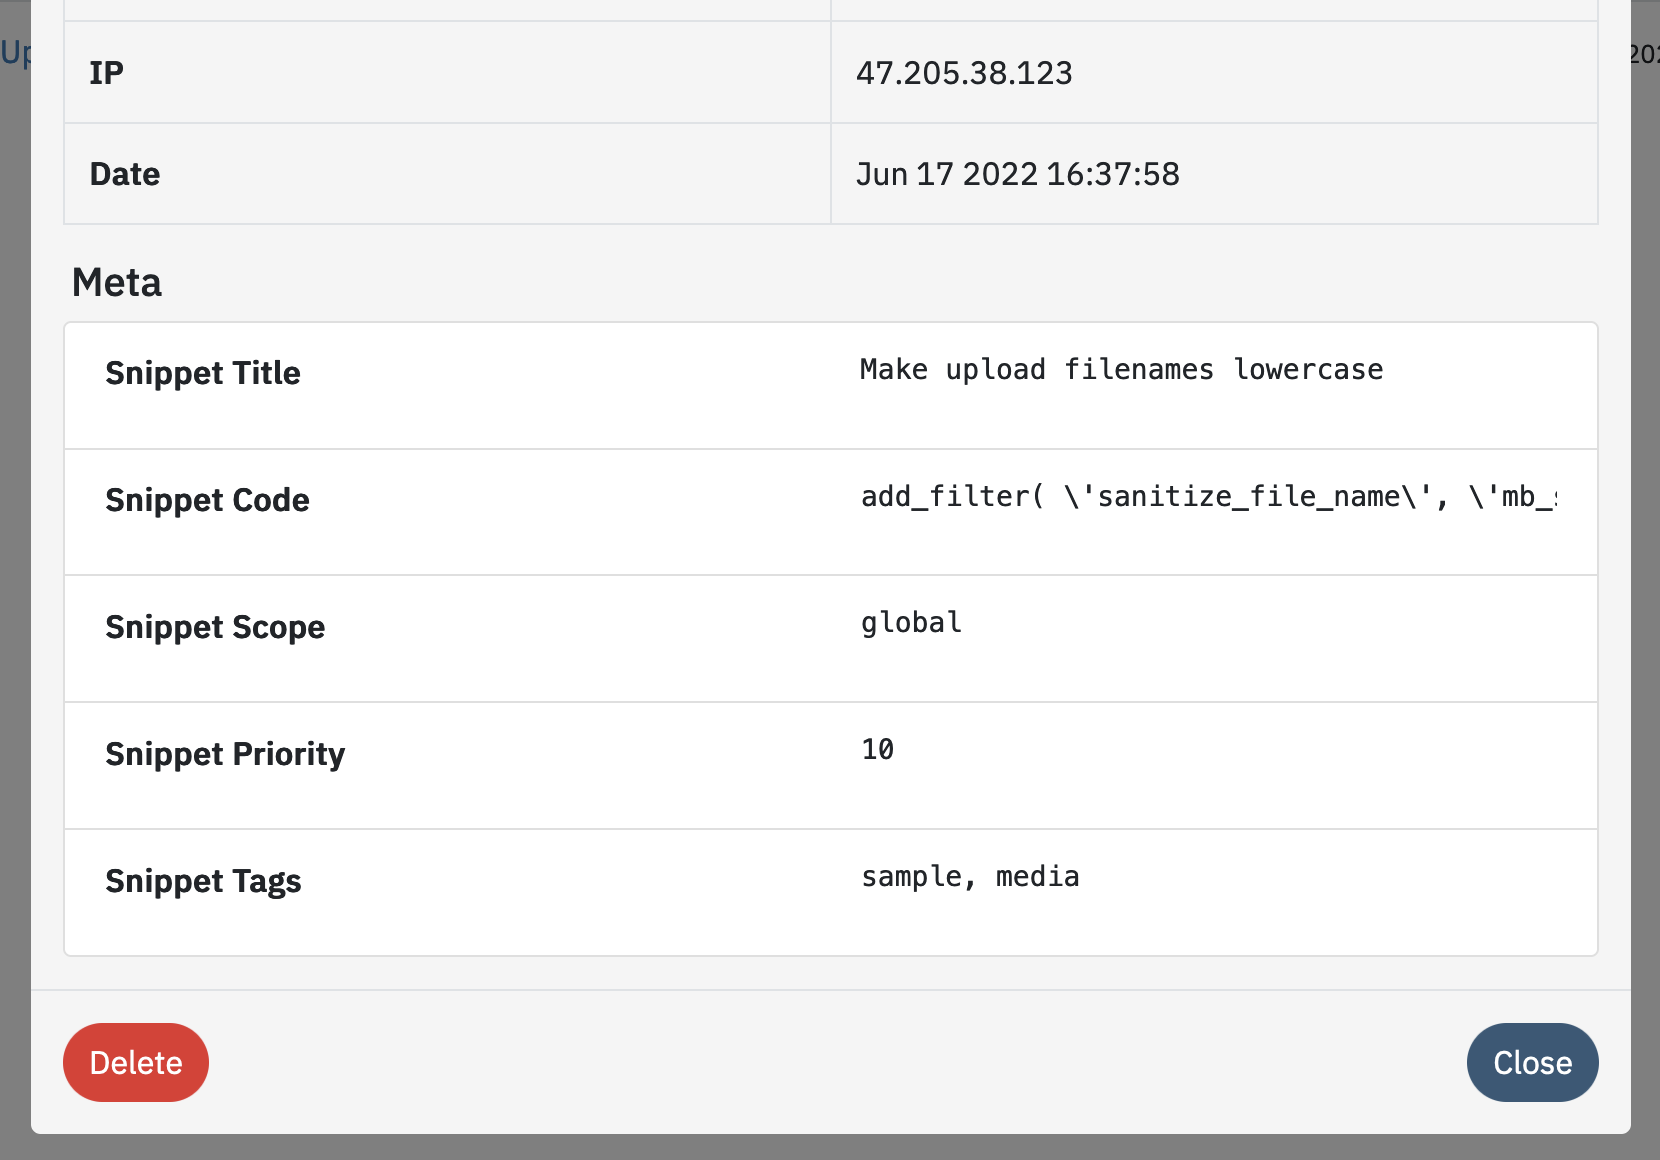The width and height of the screenshot is (1660, 1160).
Task: Click the Snippet Priority value 10
Action: pos(876,749)
